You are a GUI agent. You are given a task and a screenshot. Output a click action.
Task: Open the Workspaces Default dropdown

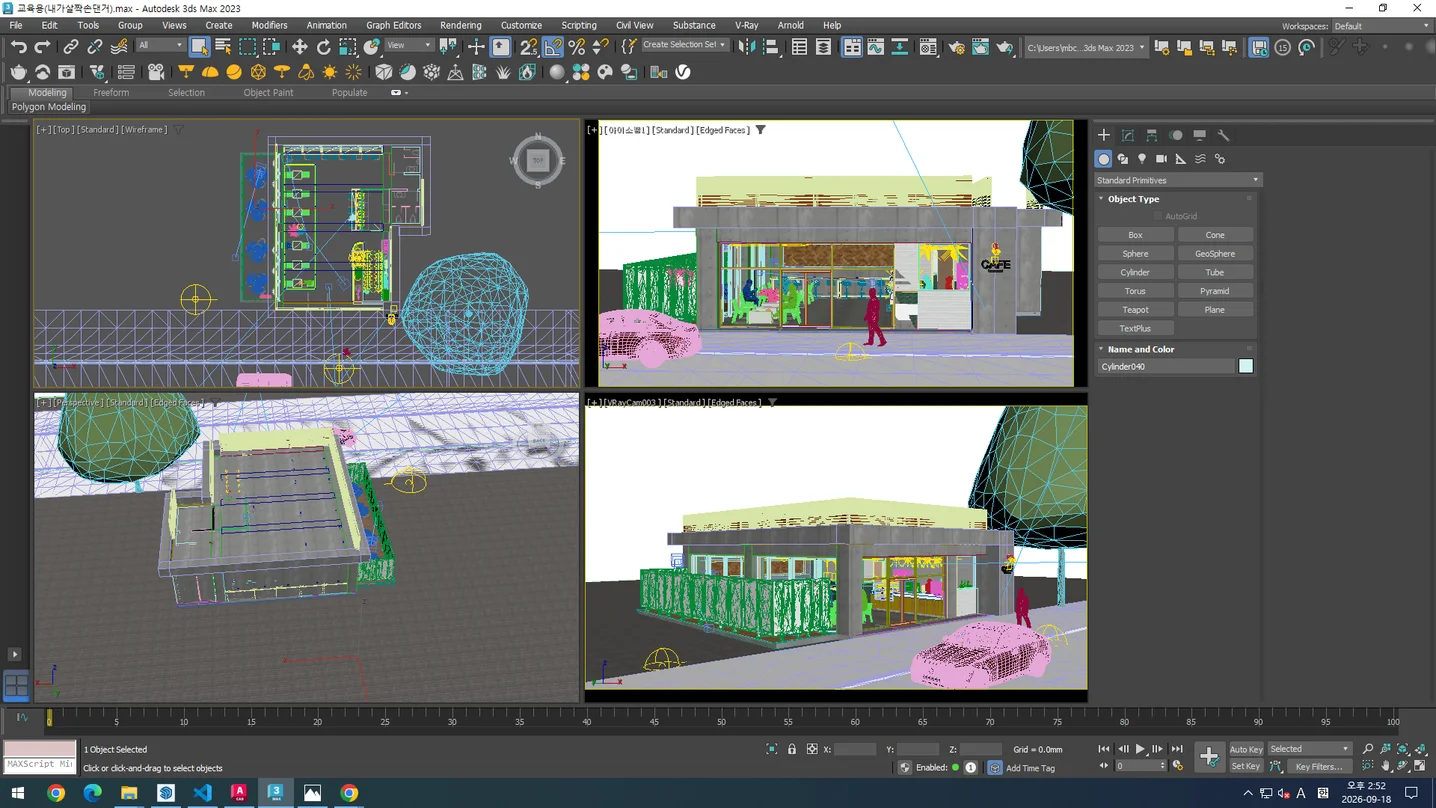(1382, 26)
